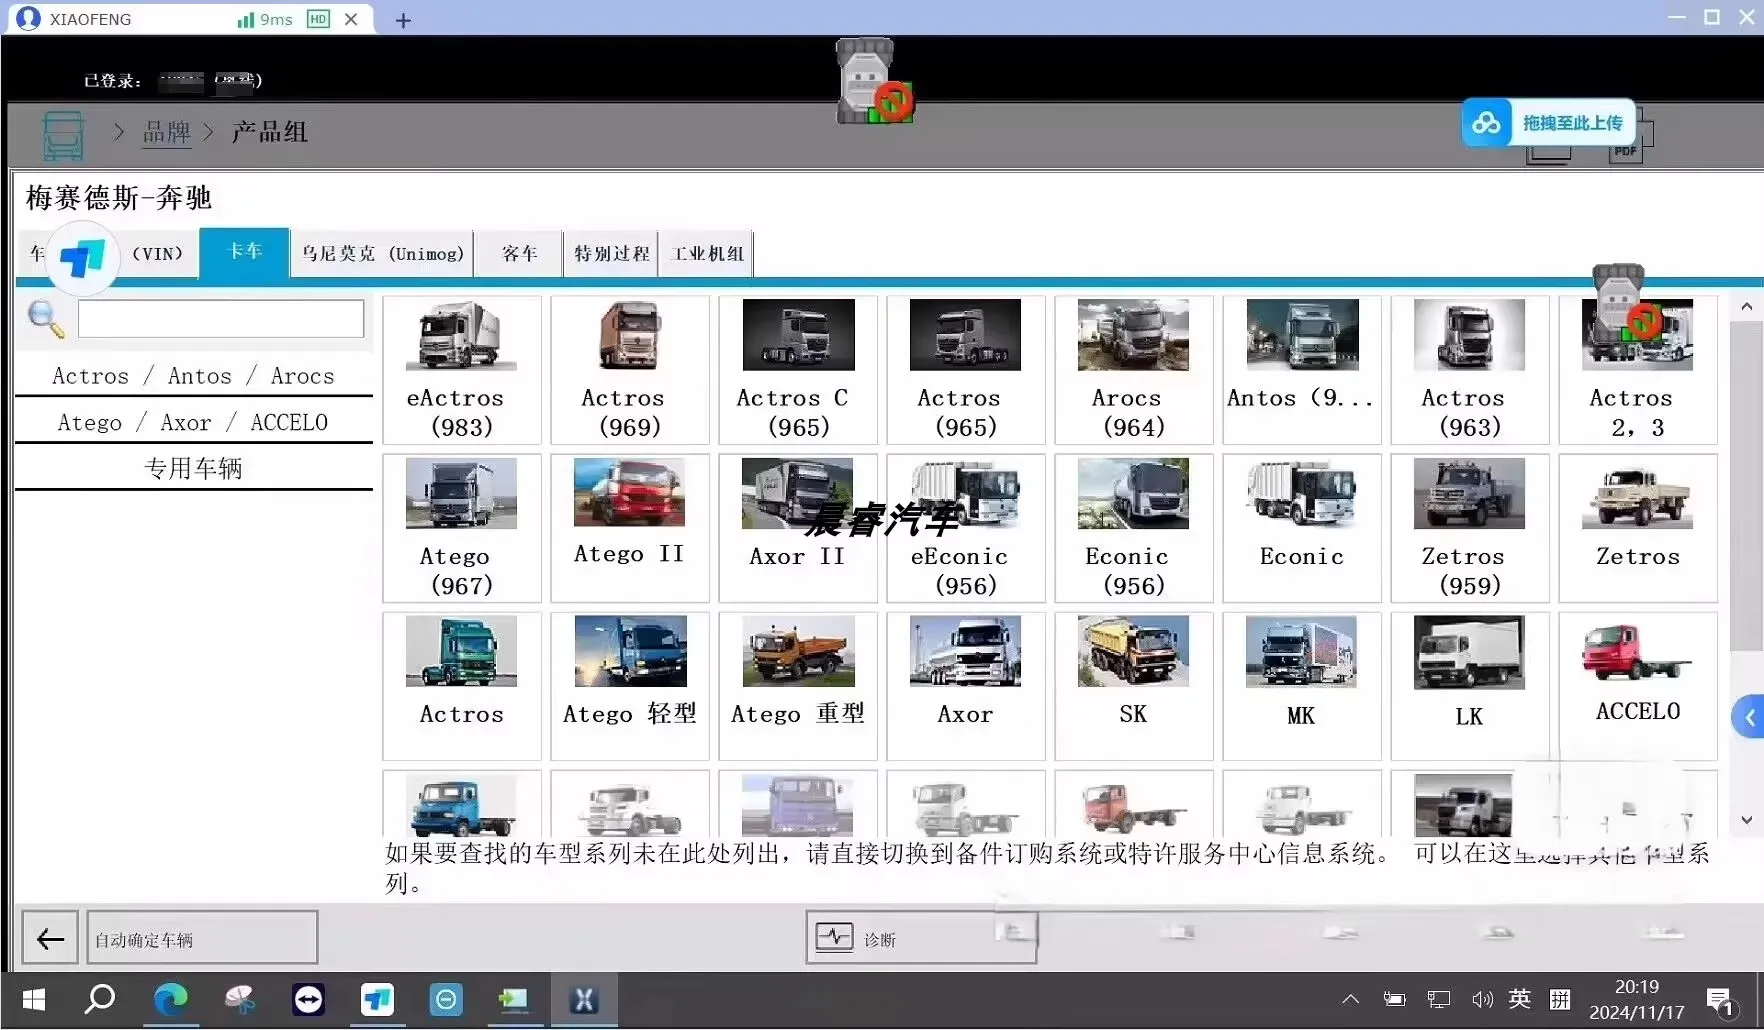Open the volume control in tray
The width and height of the screenshot is (1764, 1030).
pos(1482,1000)
